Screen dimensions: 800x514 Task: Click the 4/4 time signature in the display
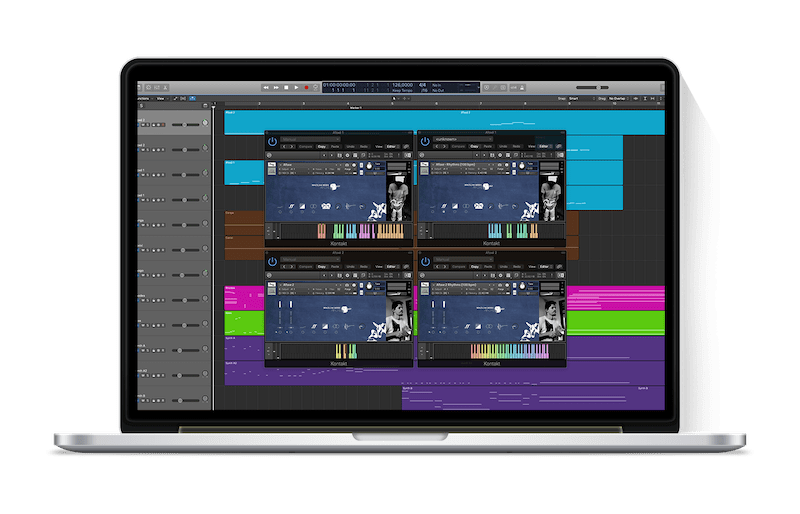[423, 85]
